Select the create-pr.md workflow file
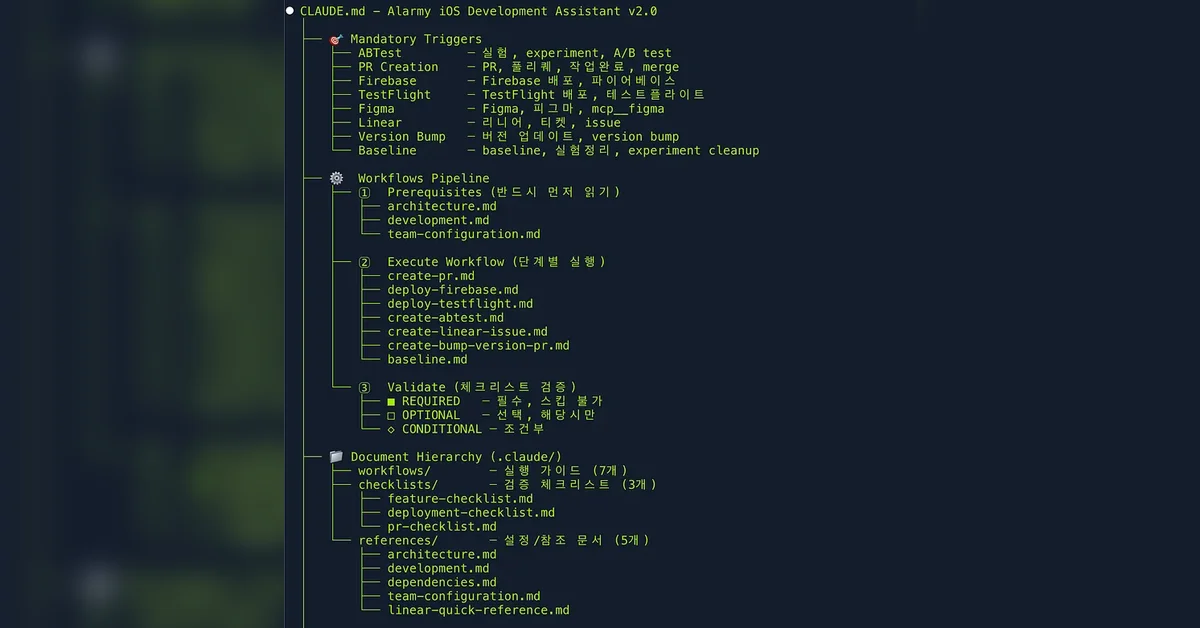Screen dimensions: 1200x628 431,276
